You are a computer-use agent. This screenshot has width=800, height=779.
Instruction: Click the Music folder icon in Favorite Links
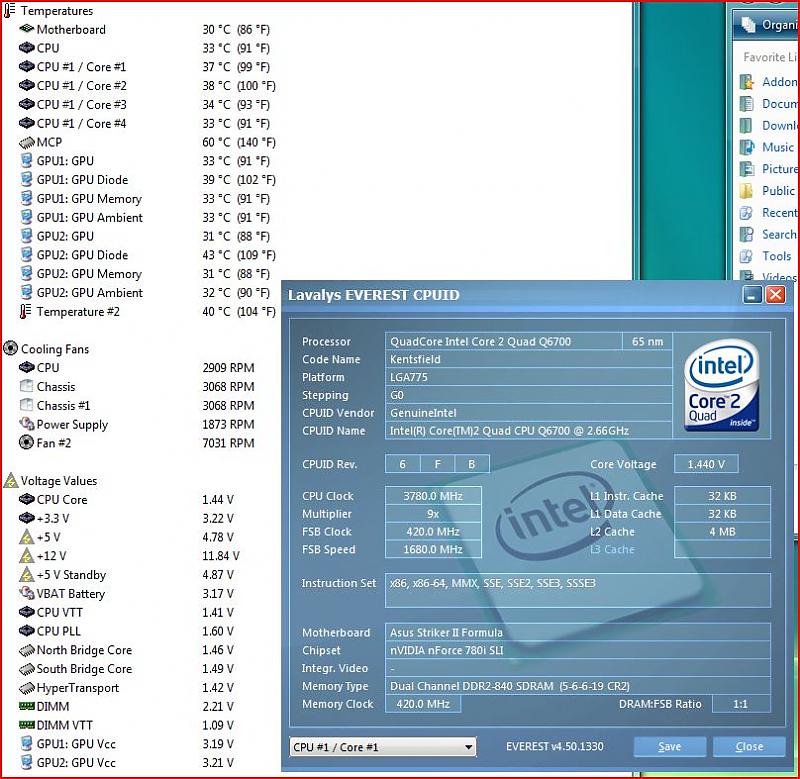point(747,147)
